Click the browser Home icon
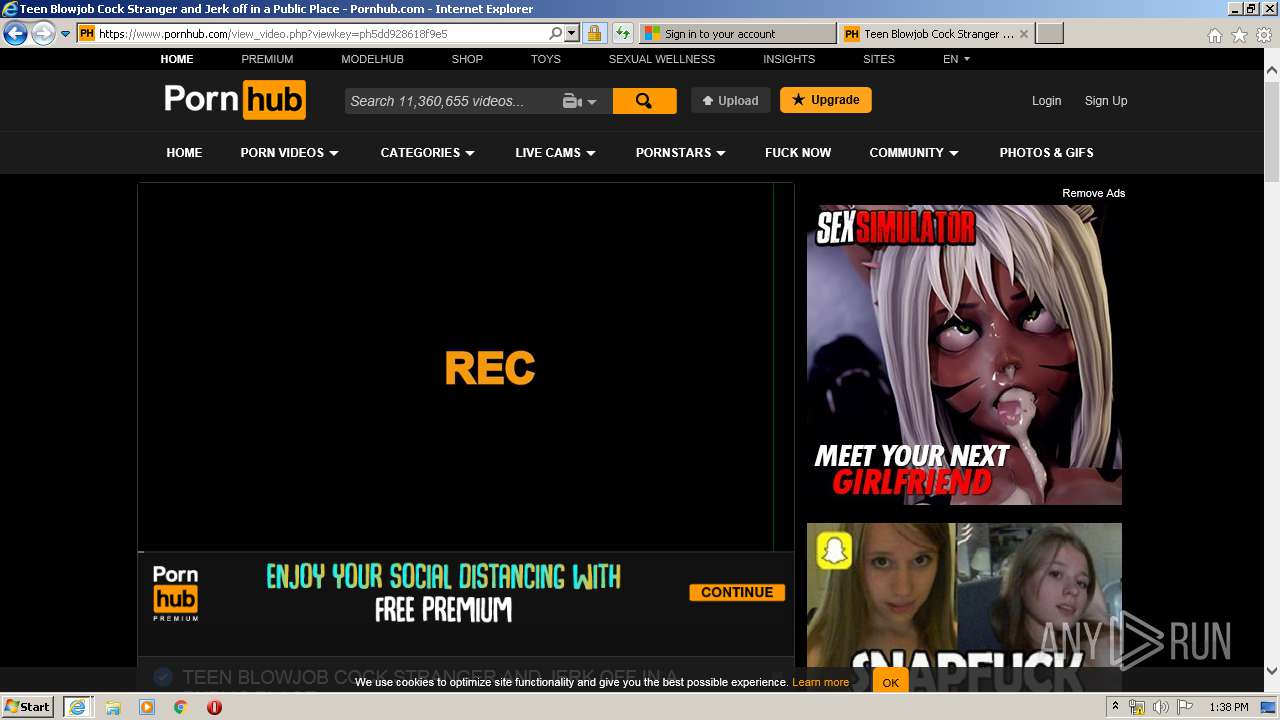 pyautogui.click(x=1215, y=35)
